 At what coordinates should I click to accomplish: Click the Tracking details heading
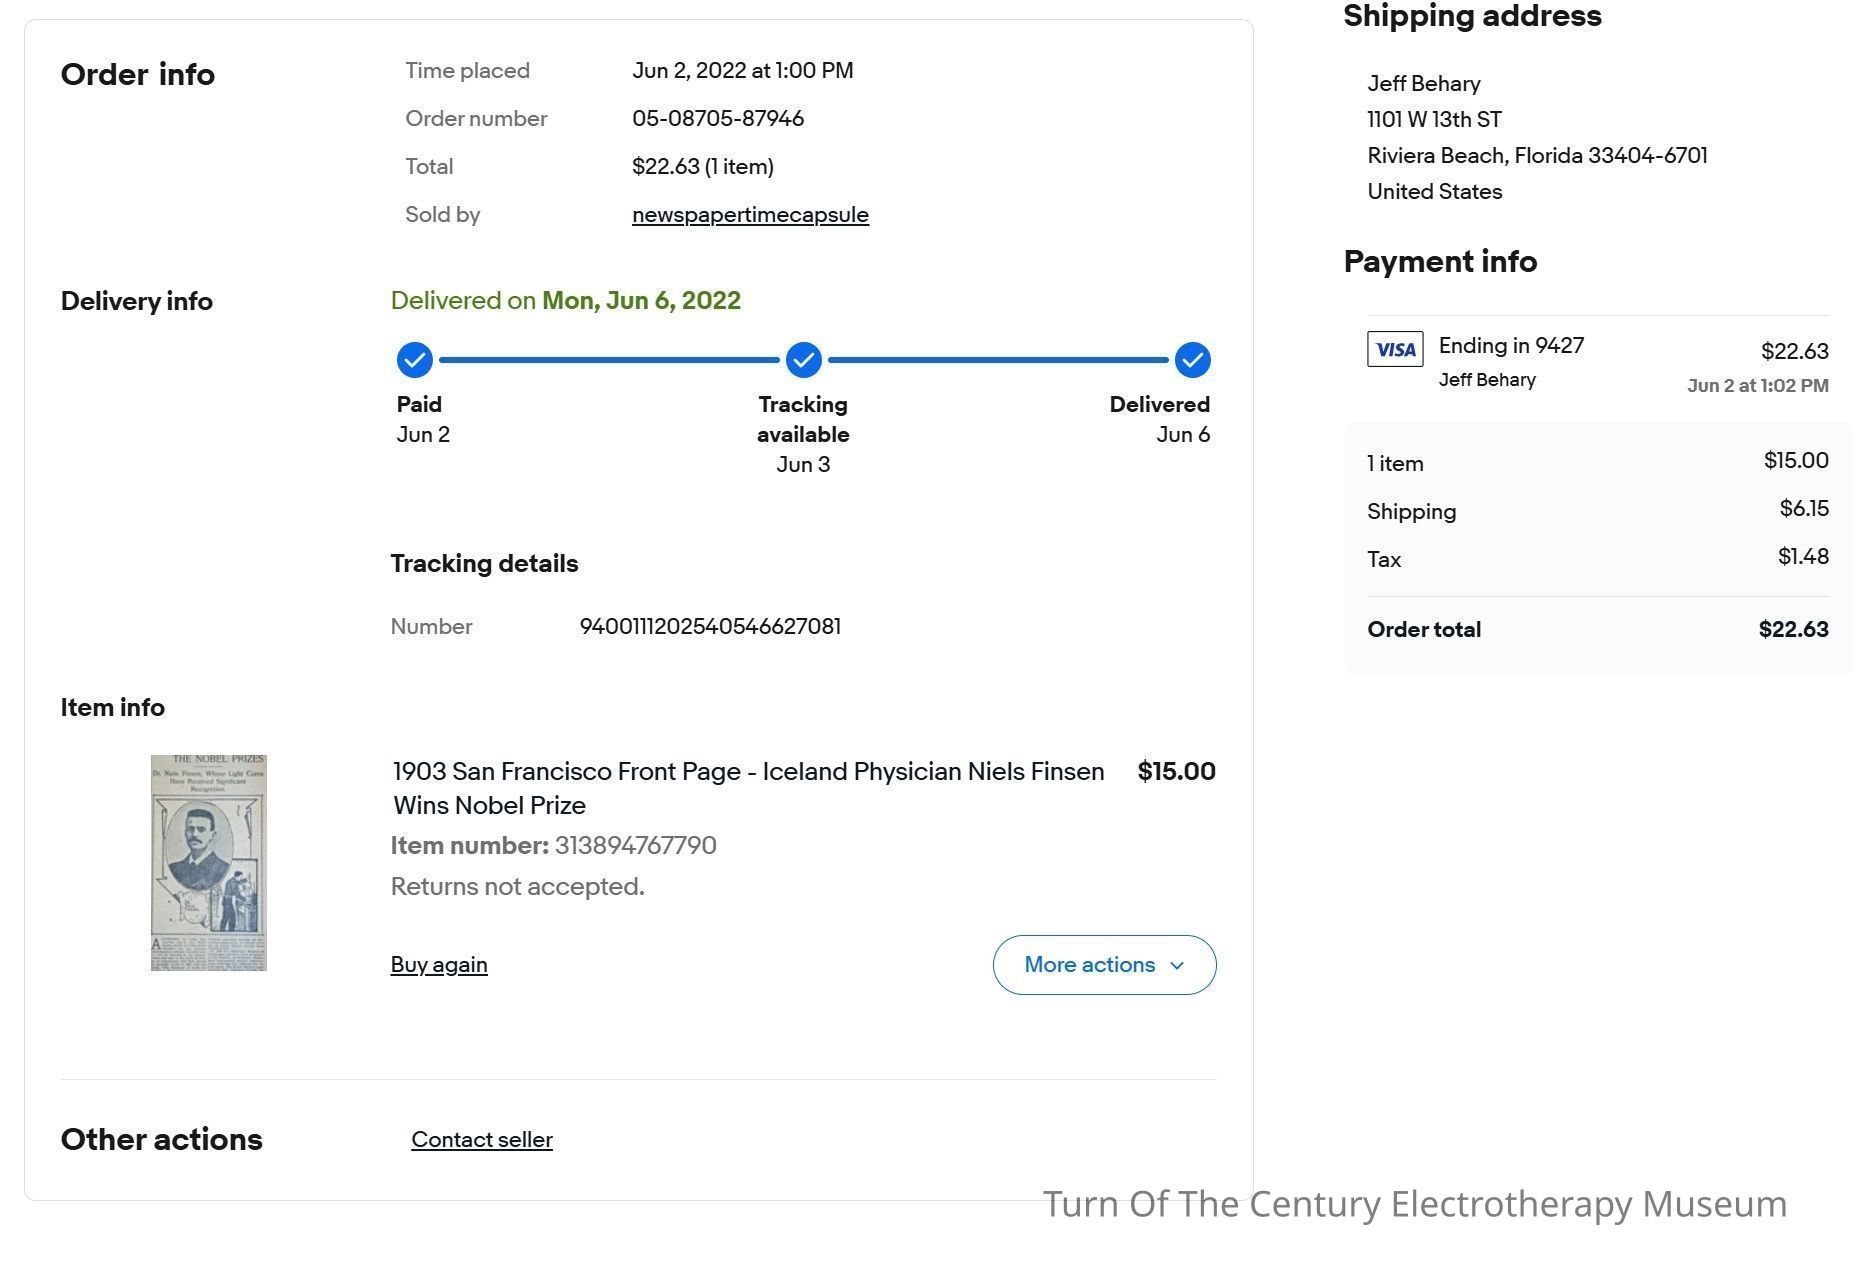(x=484, y=564)
